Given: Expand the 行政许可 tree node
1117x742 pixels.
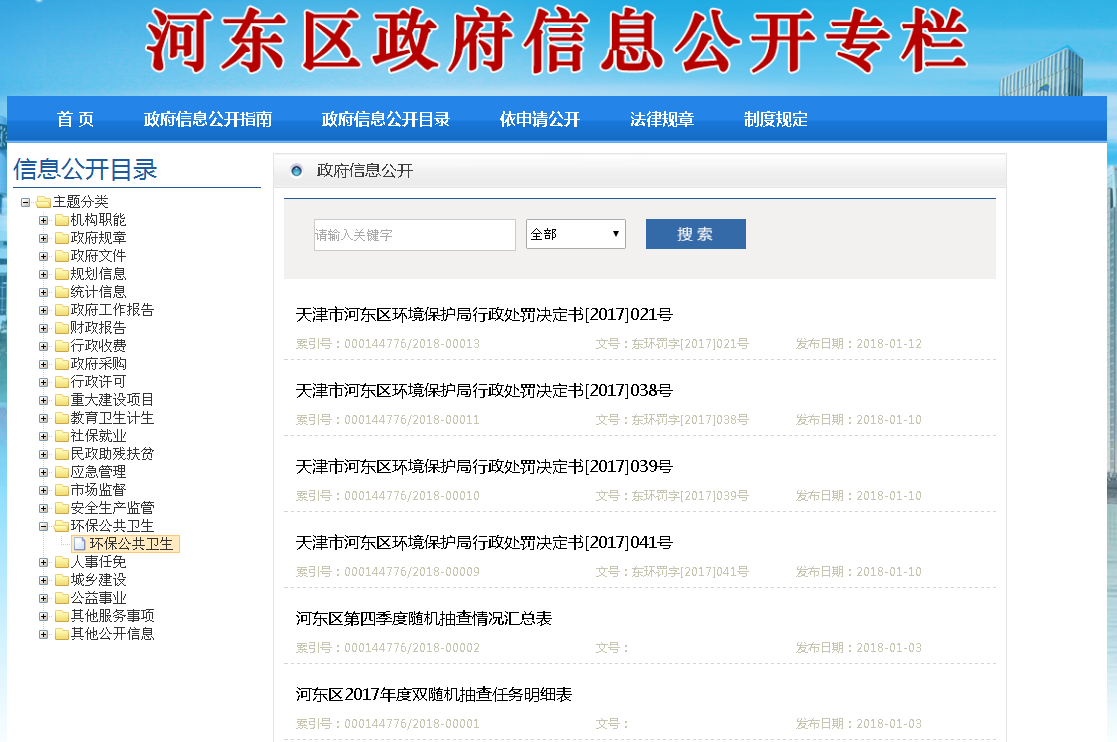Looking at the screenshot, I should tap(43, 382).
